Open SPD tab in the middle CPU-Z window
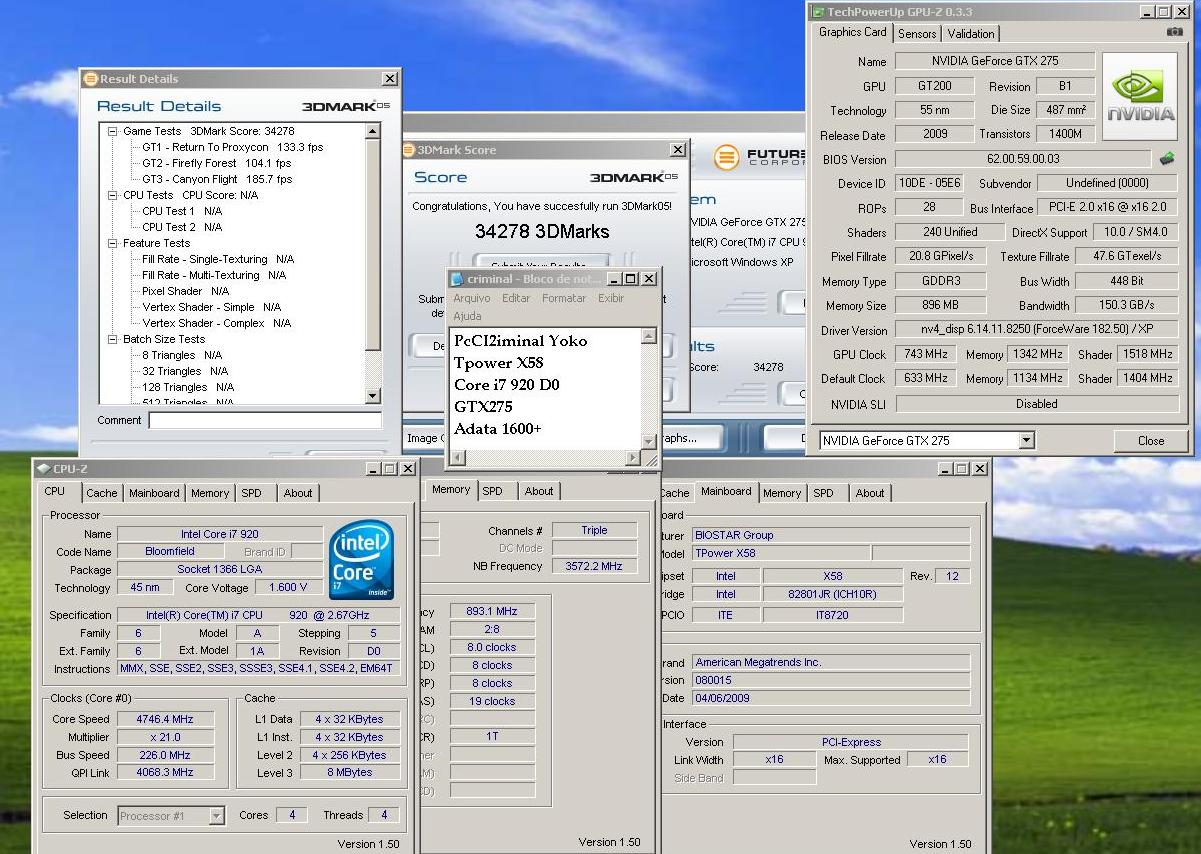 [x=493, y=491]
